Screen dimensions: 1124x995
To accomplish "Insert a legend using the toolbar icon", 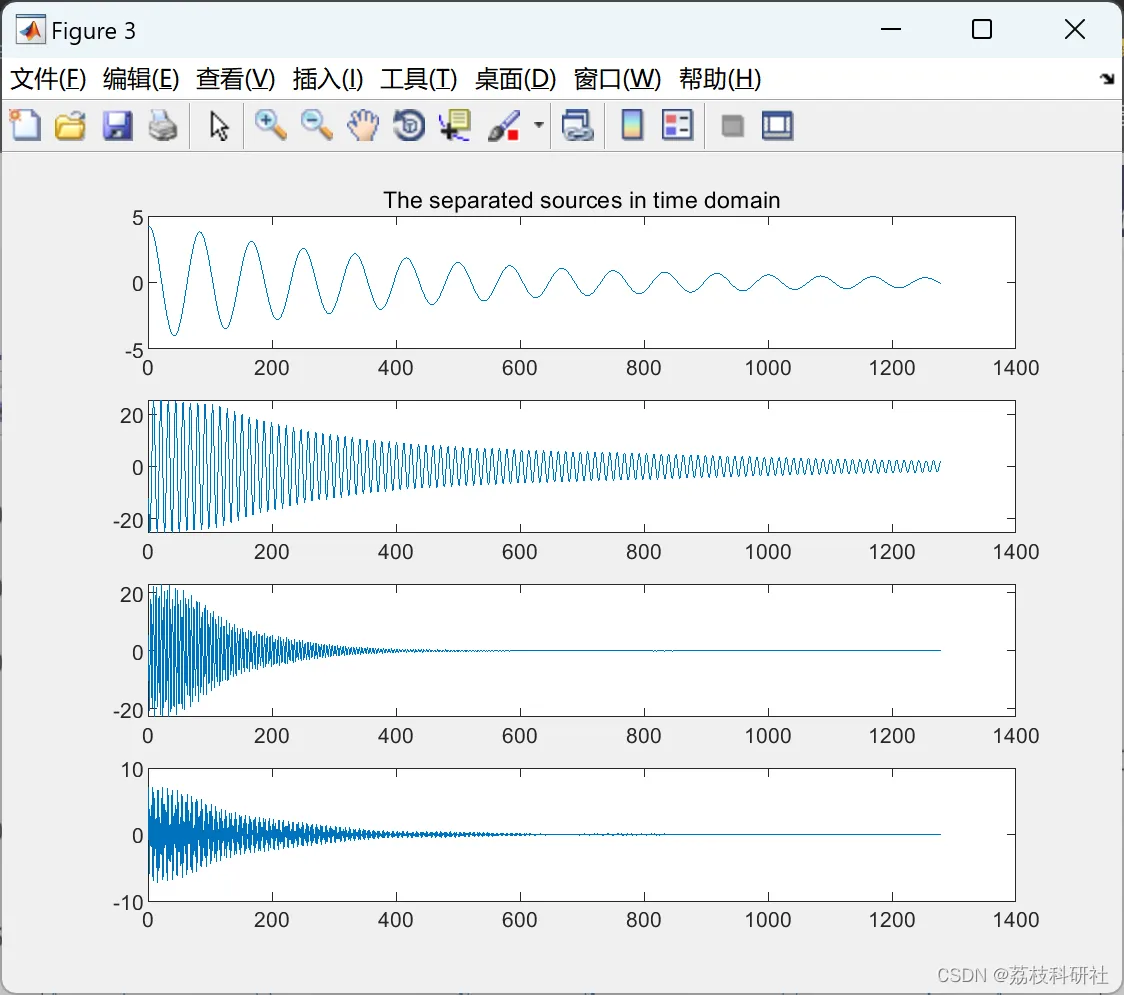I will click(677, 125).
